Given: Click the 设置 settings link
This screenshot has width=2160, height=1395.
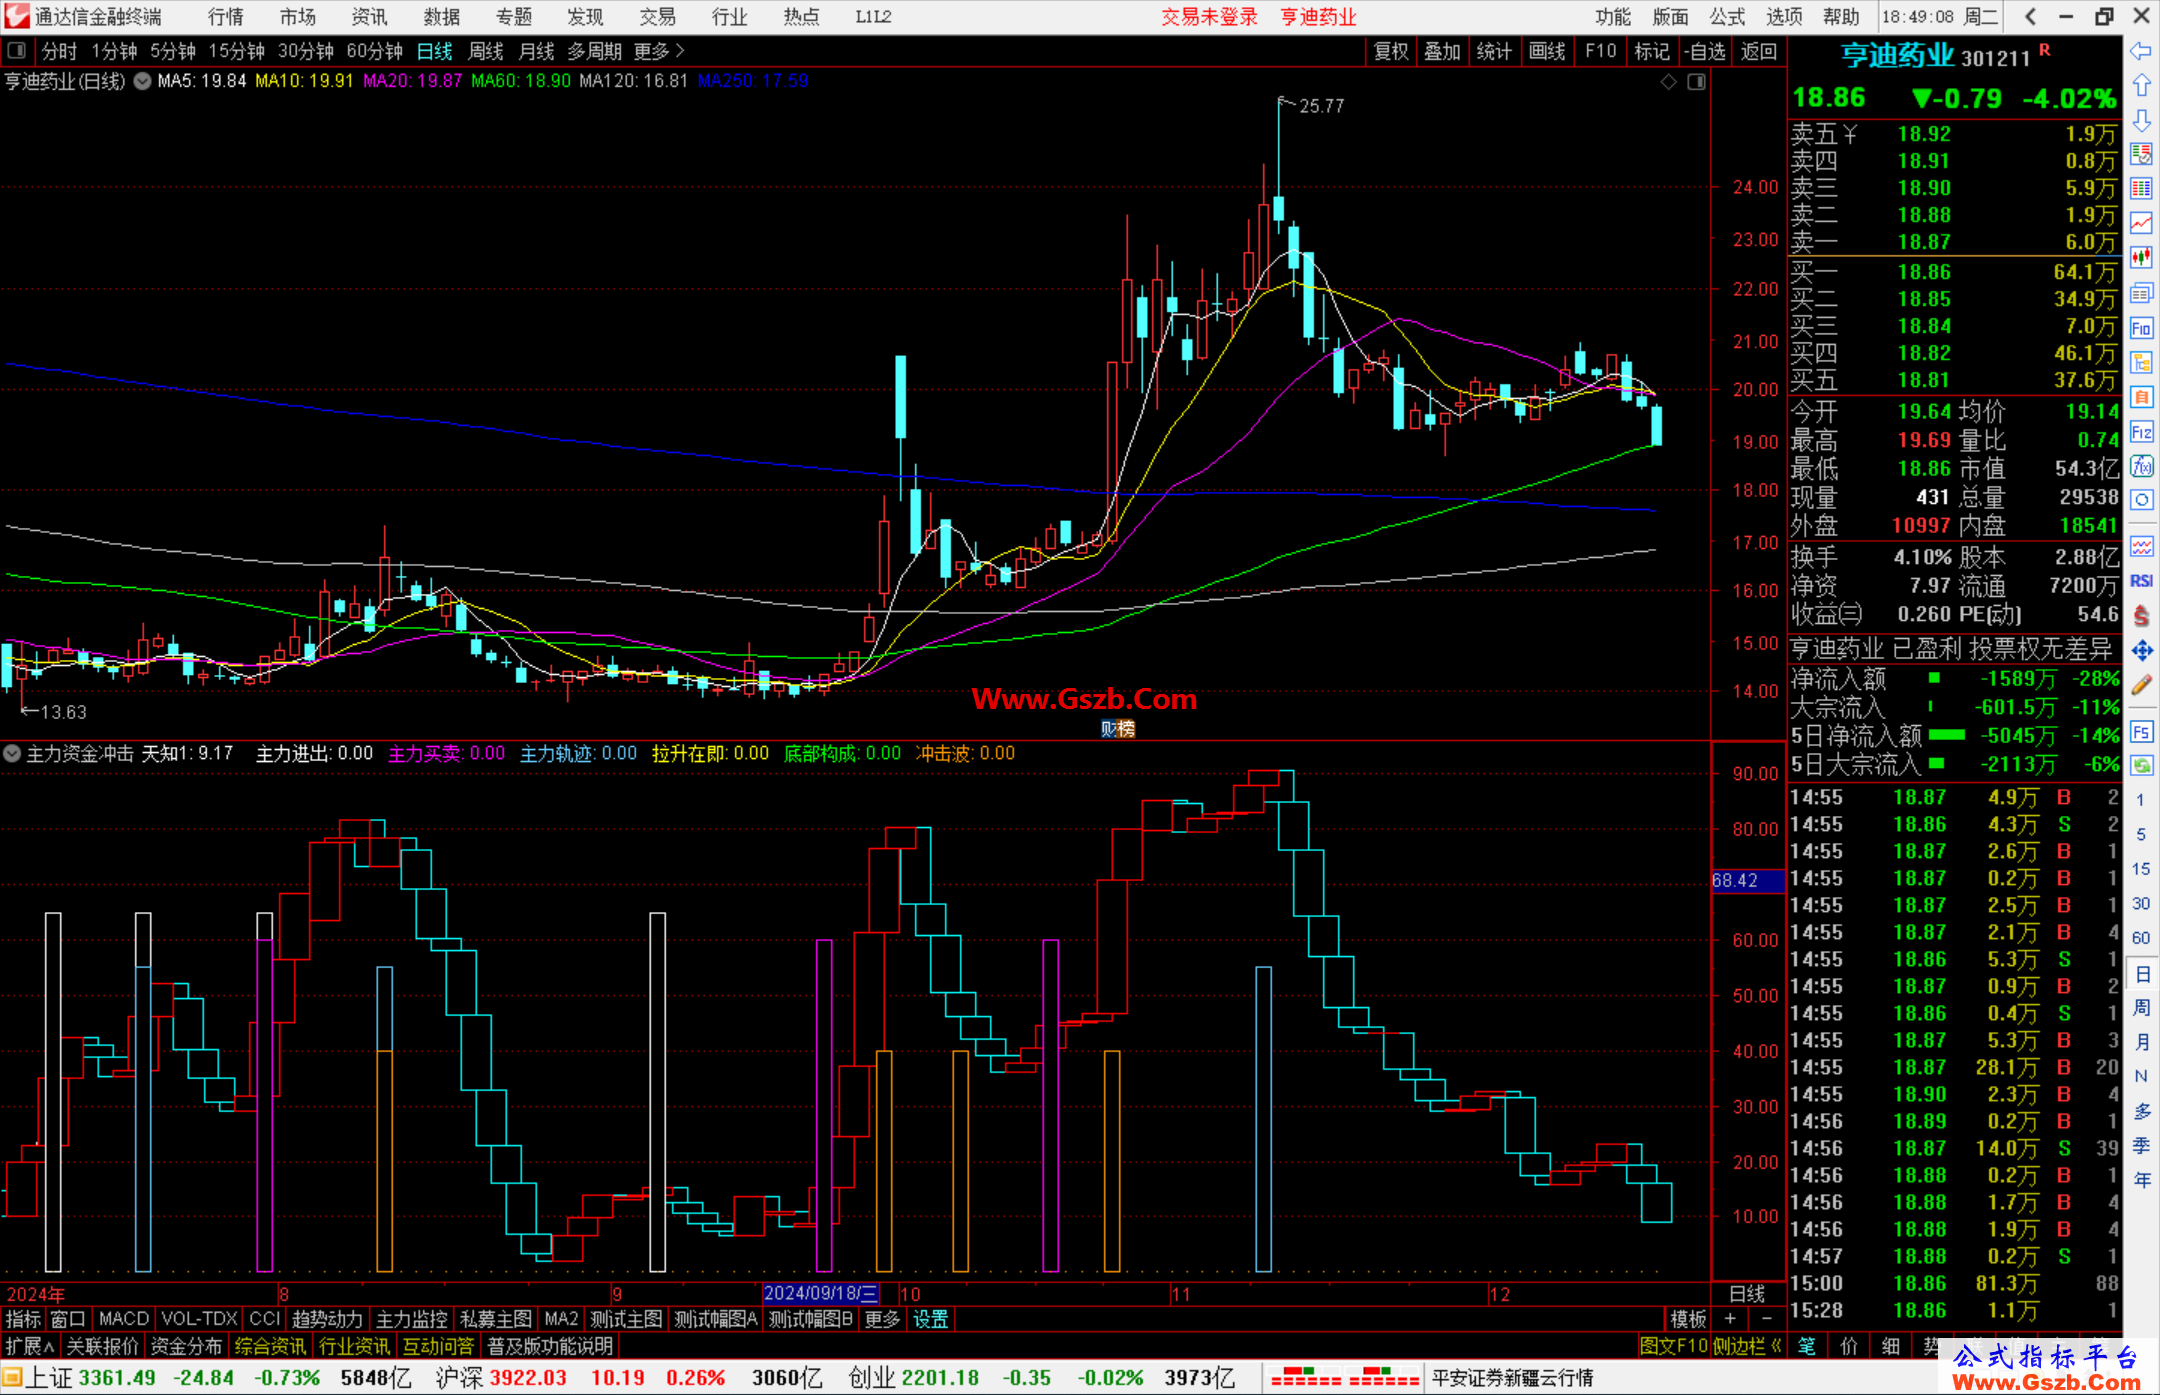Looking at the screenshot, I should click(930, 1319).
